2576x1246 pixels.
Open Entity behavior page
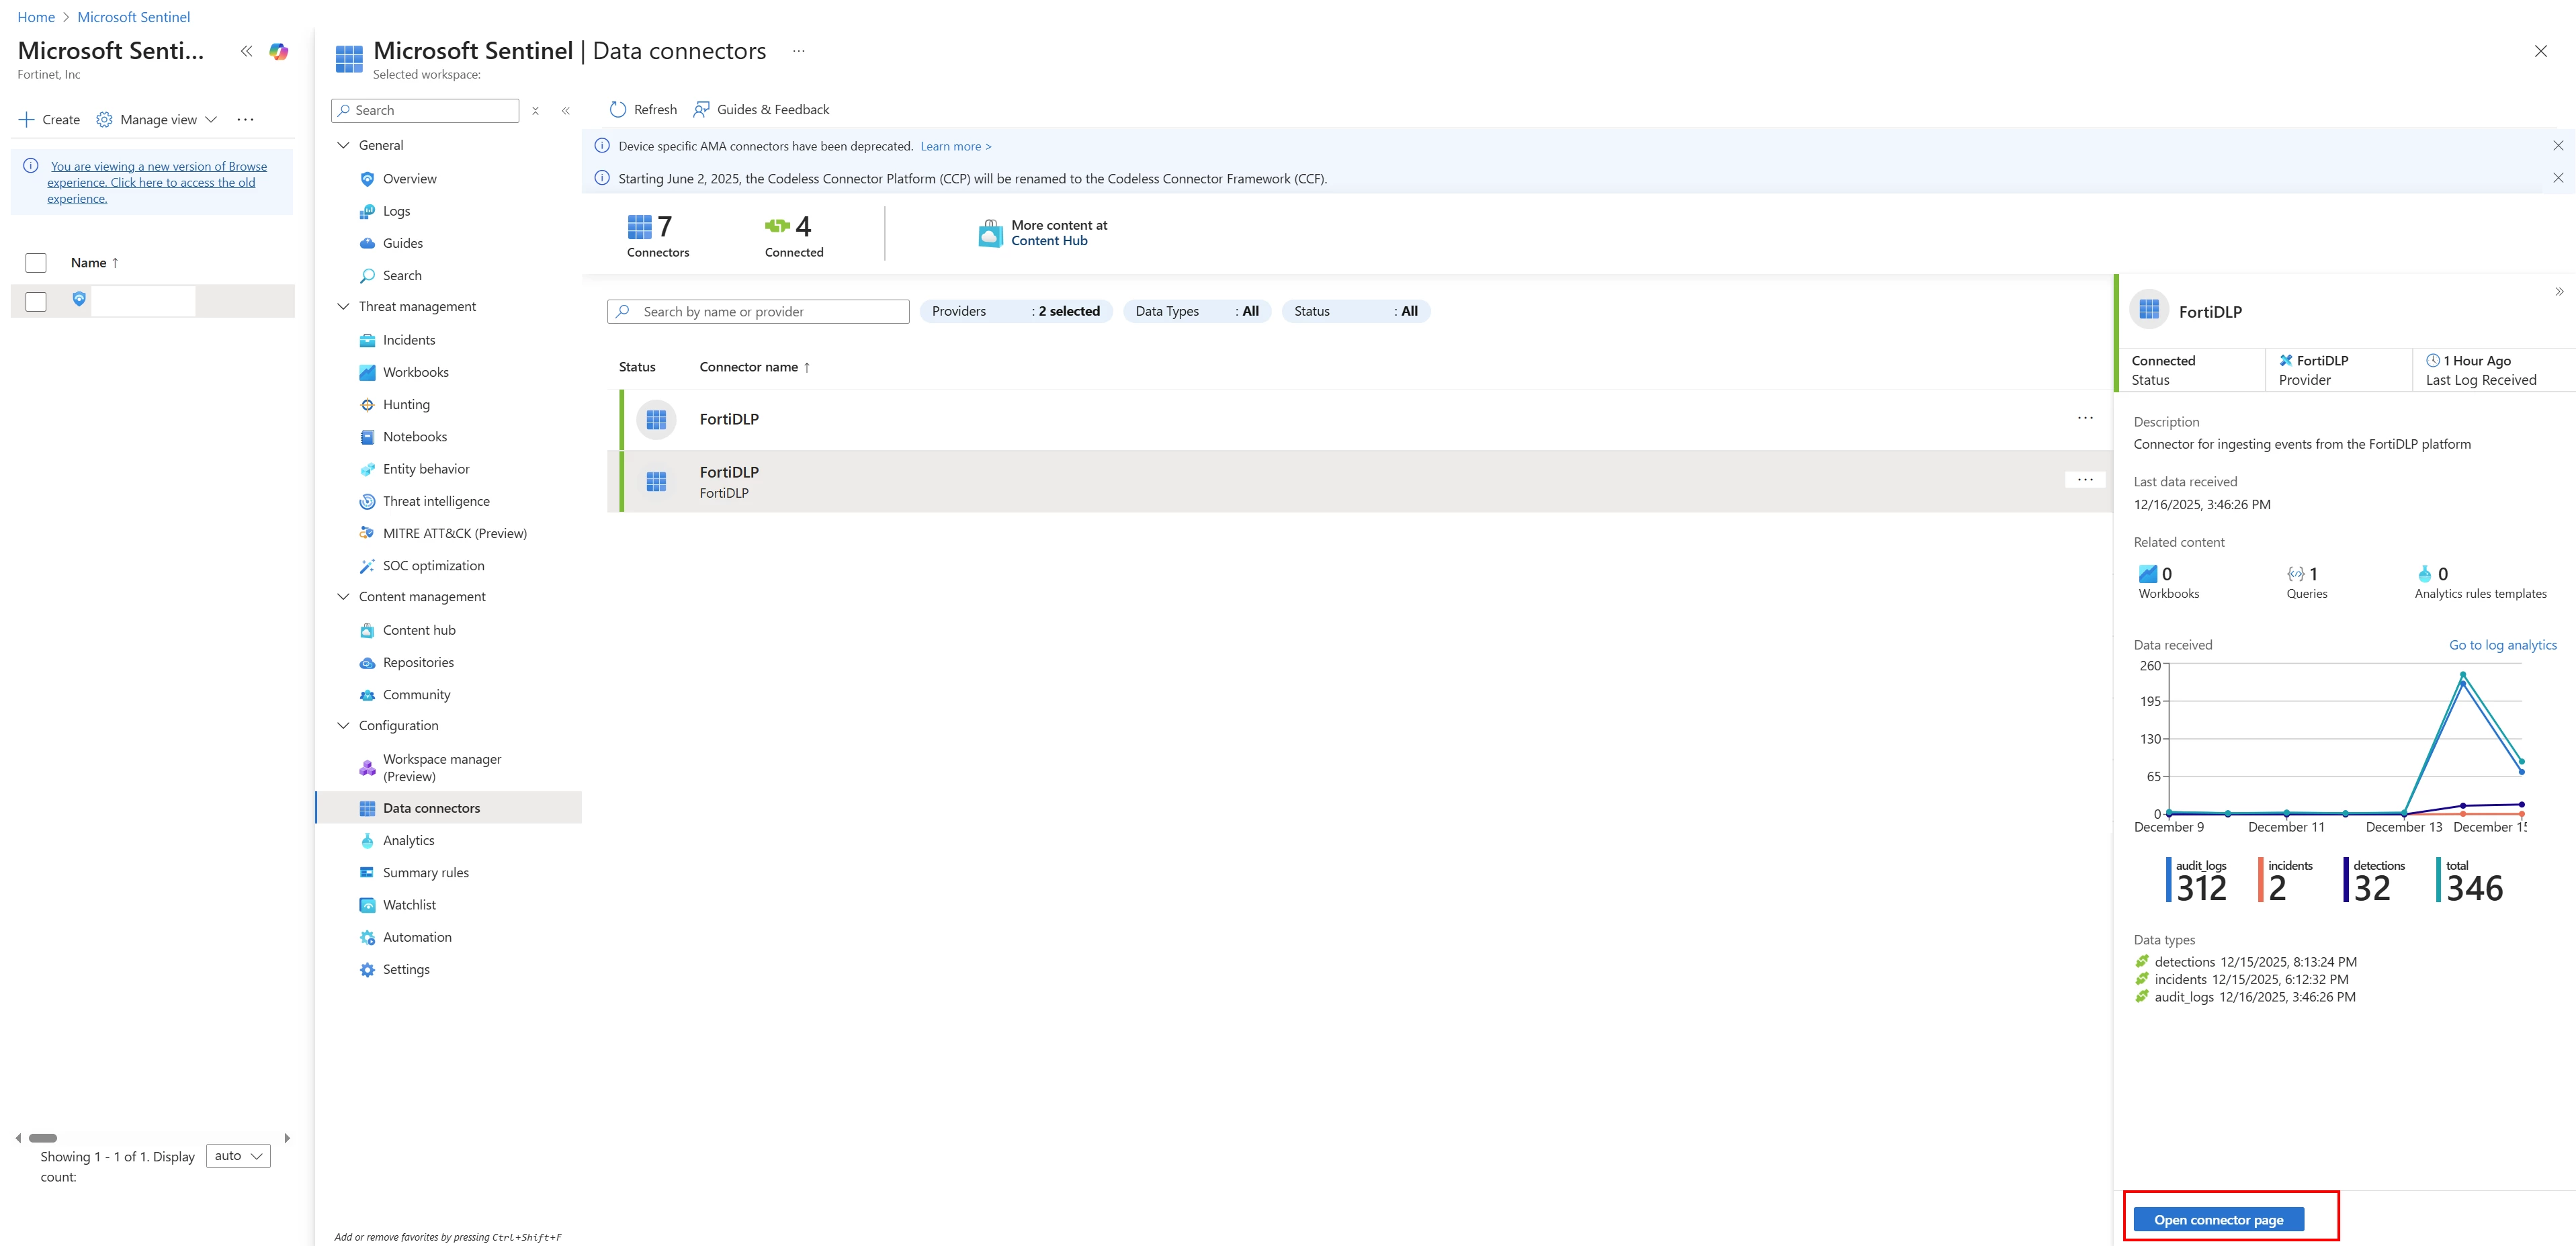pos(425,469)
